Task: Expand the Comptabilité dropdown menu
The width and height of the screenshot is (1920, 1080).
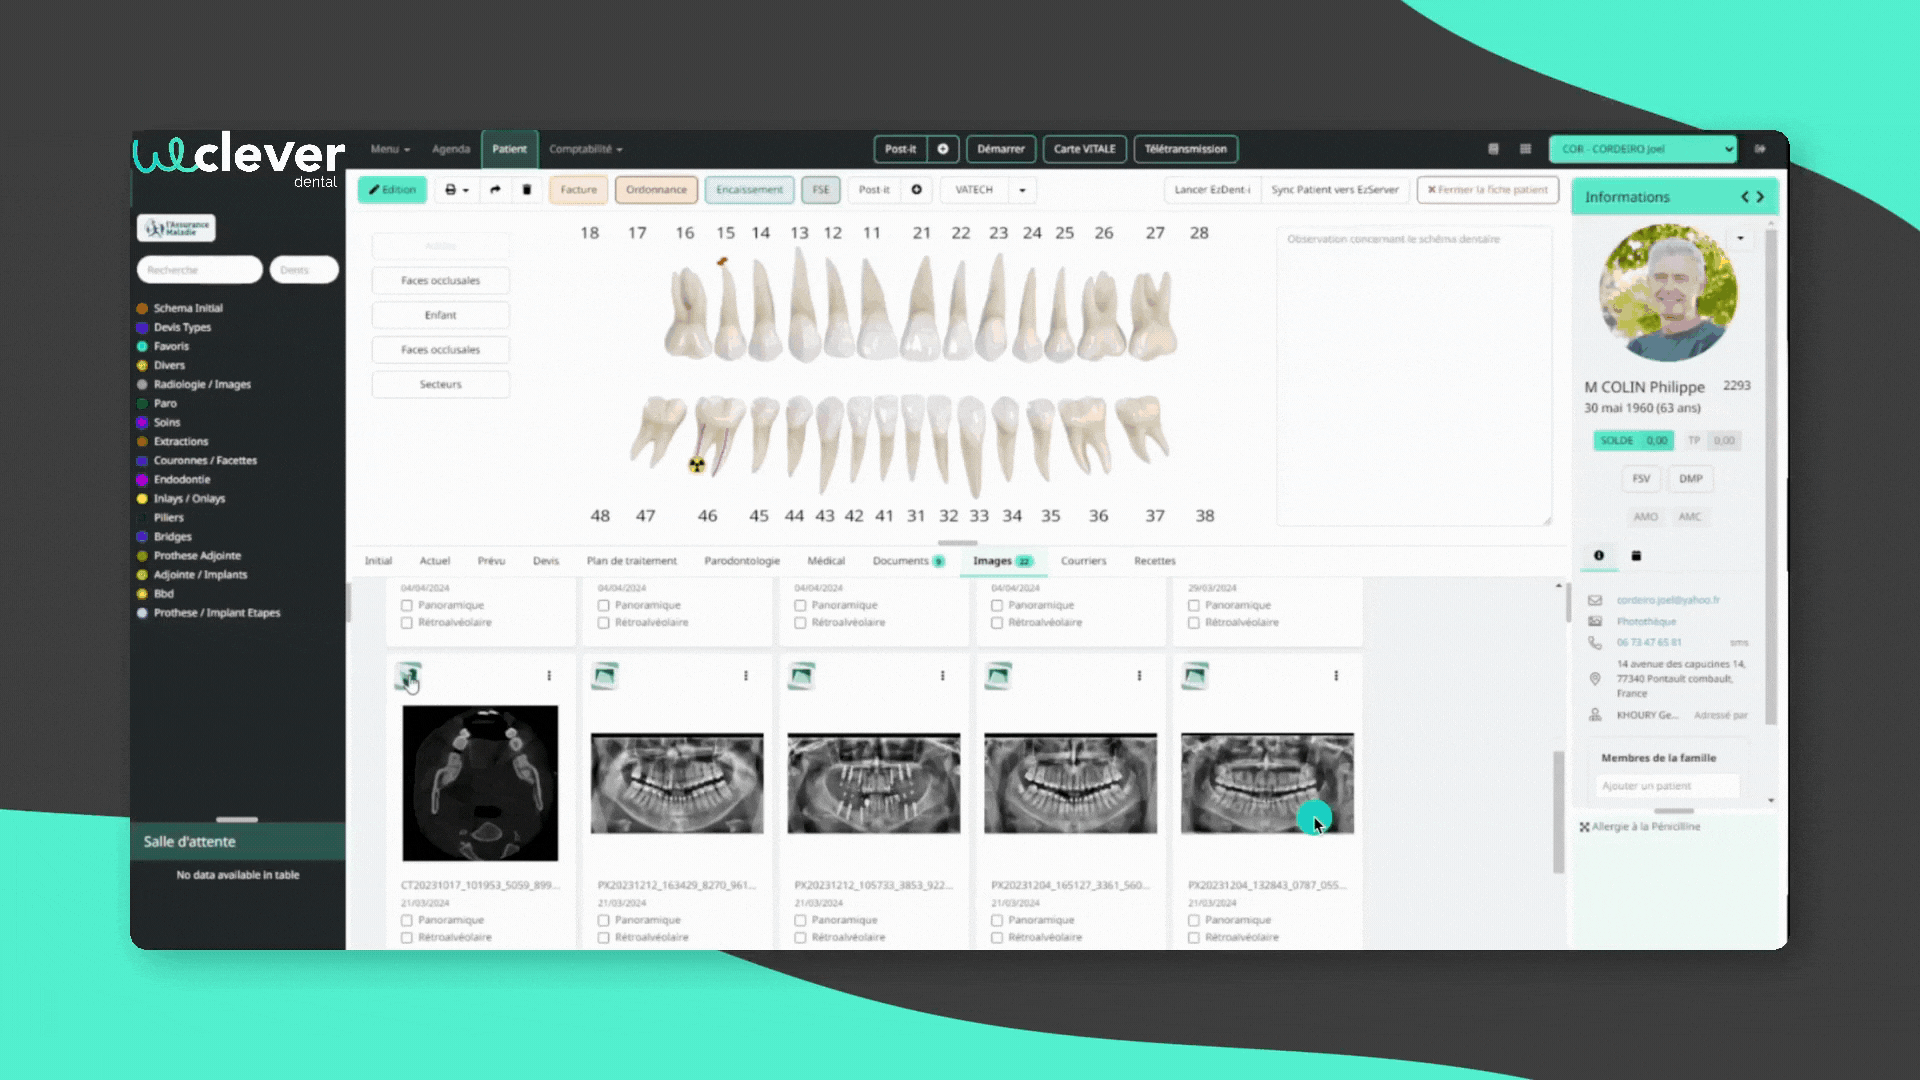Action: pyautogui.click(x=585, y=149)
